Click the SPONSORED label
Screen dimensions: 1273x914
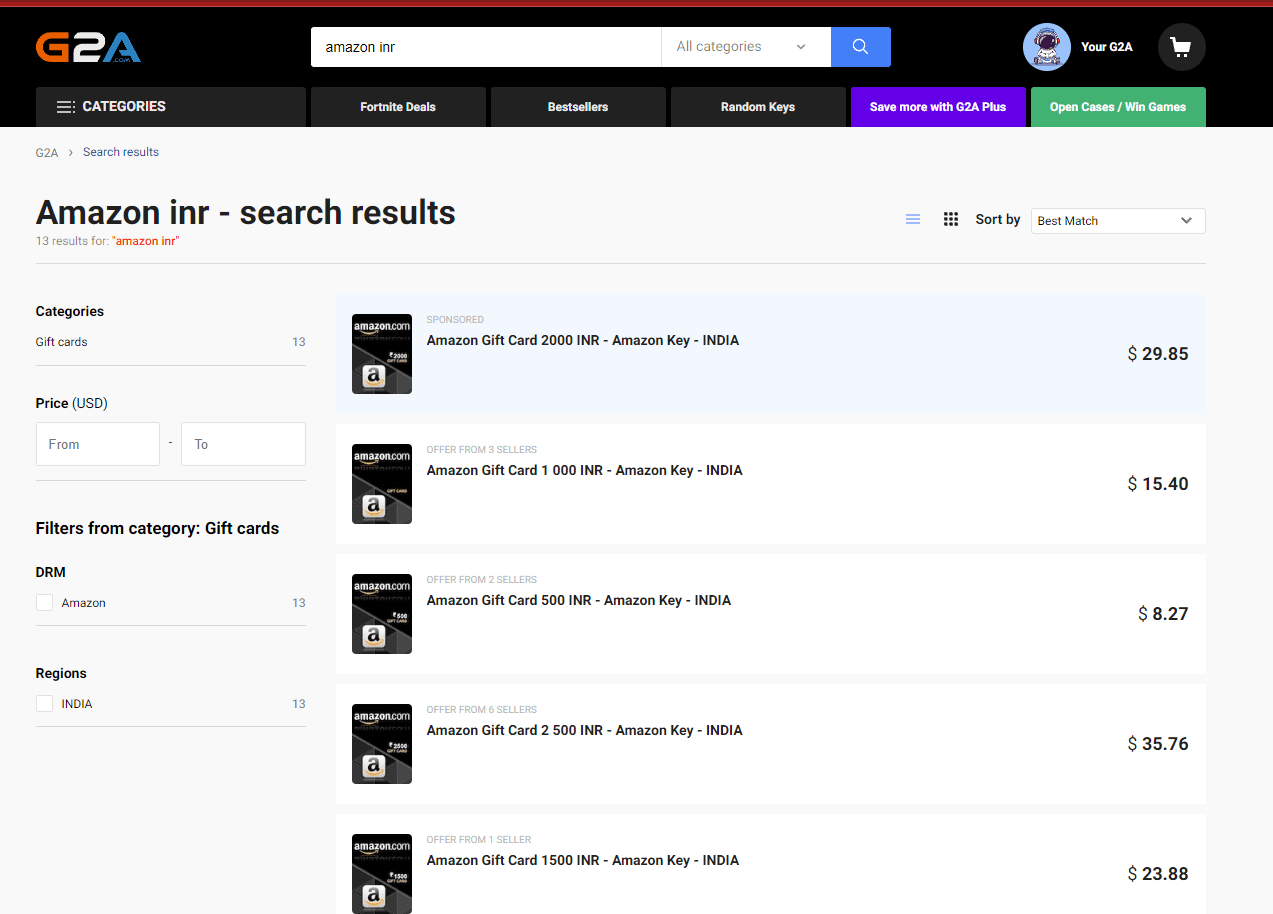pyautogui.click(x=455, y=320)
